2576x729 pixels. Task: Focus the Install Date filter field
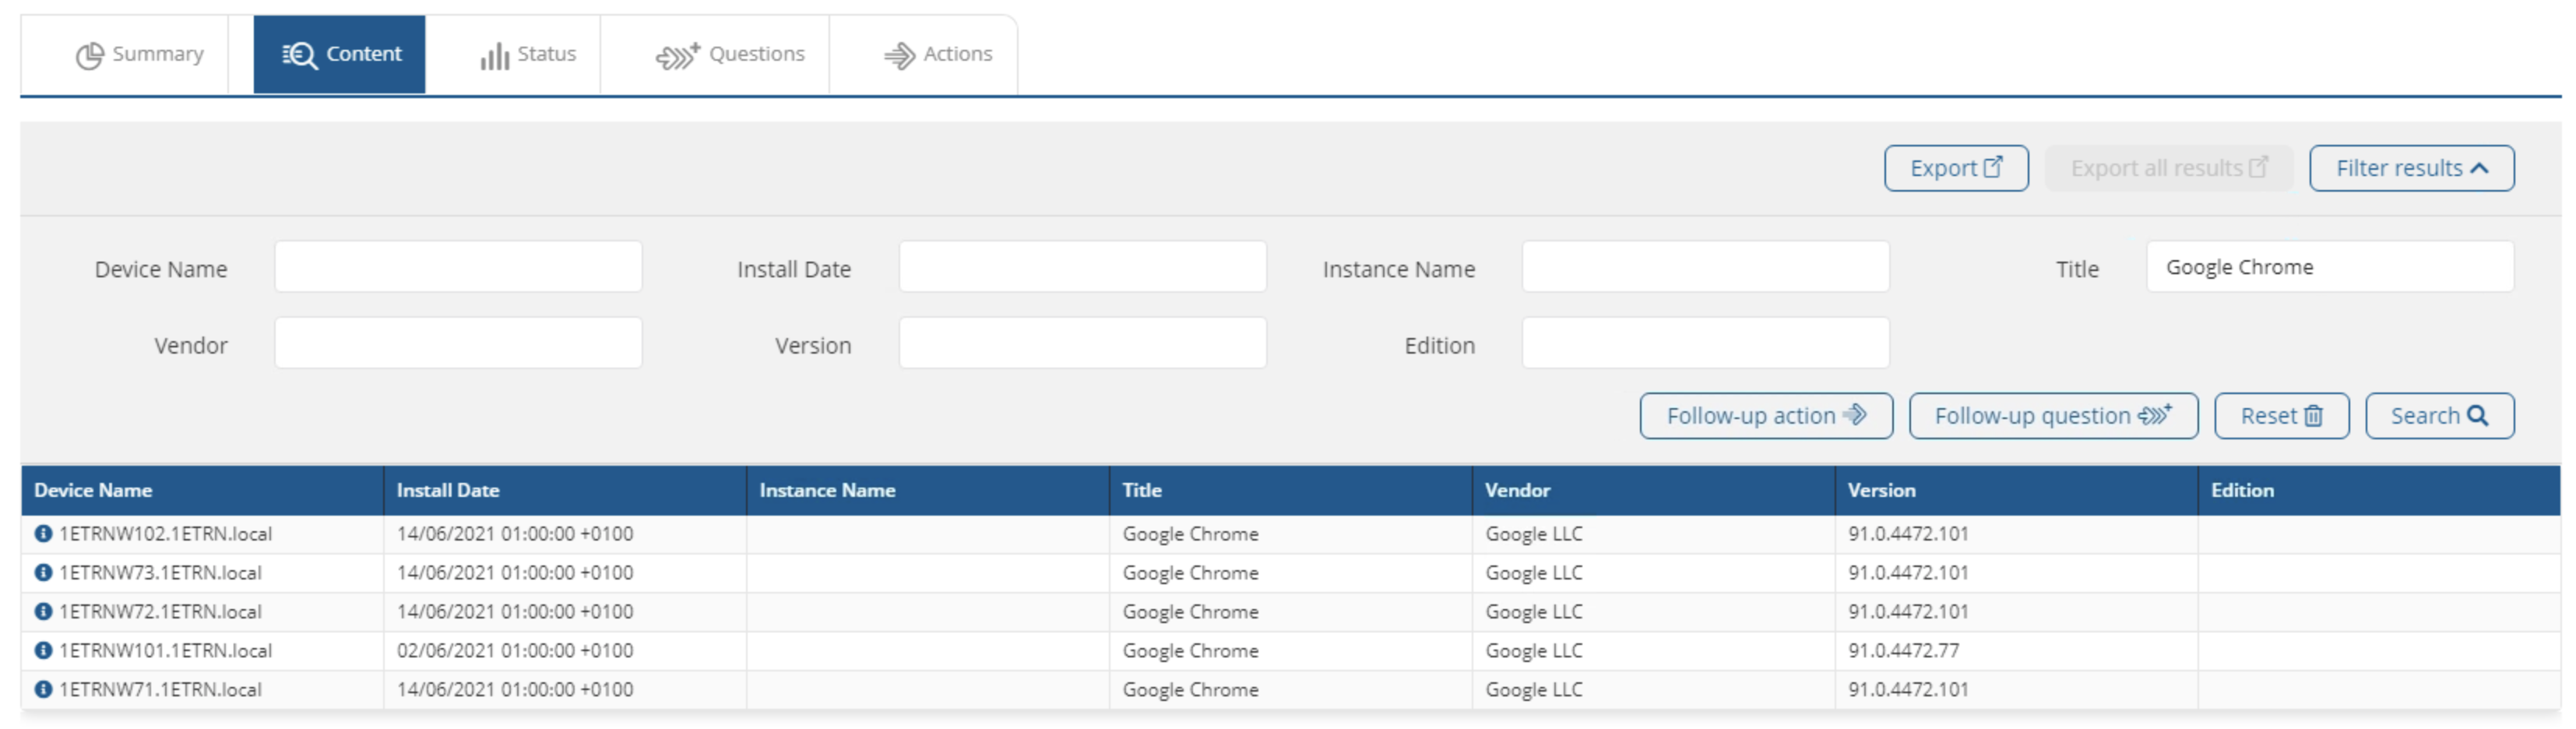1082,267
